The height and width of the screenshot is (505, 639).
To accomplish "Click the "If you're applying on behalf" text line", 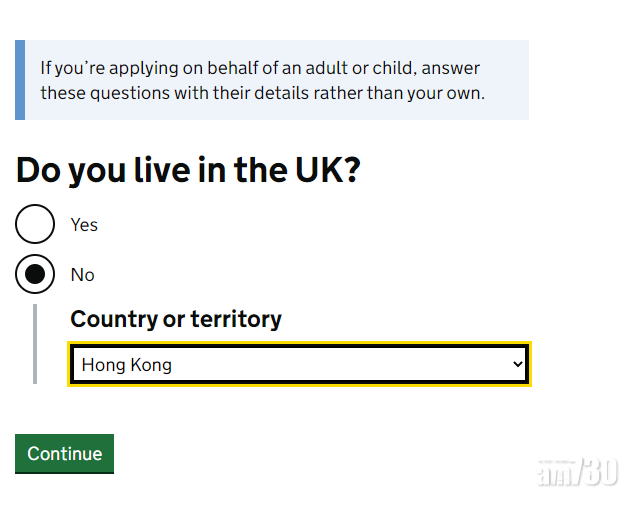I will tap(260, 69).
